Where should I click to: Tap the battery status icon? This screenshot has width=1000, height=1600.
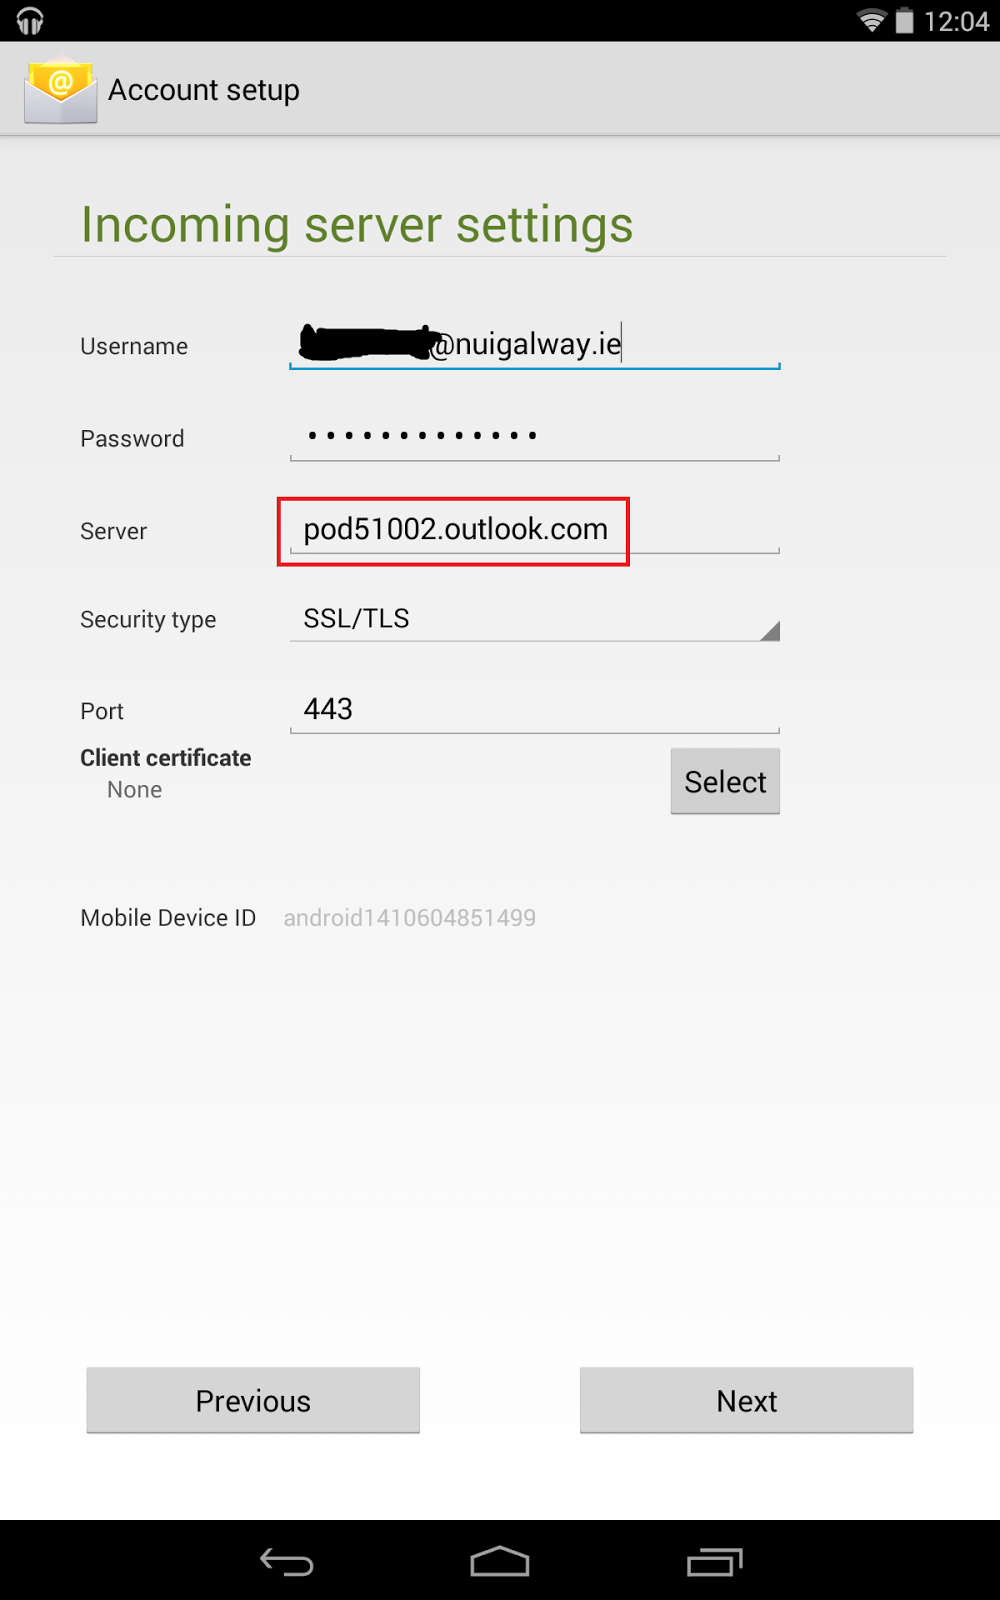click(x=904, y=20)
